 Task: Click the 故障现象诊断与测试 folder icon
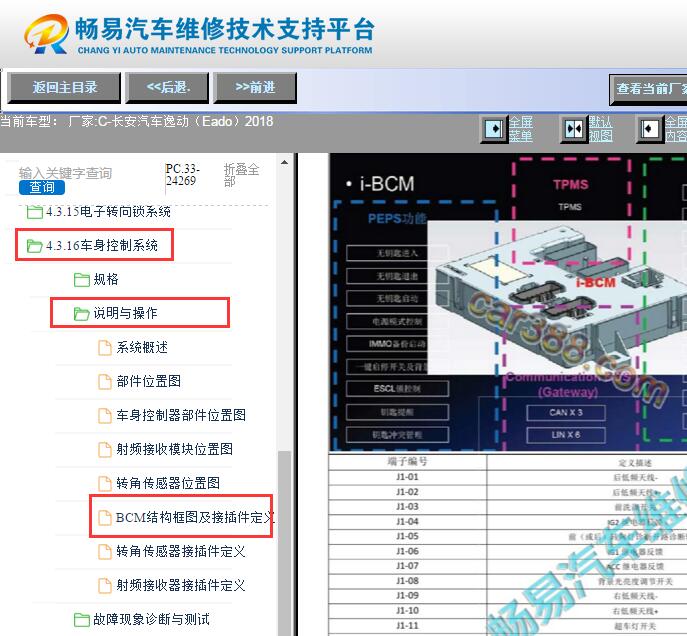point(82,620)
